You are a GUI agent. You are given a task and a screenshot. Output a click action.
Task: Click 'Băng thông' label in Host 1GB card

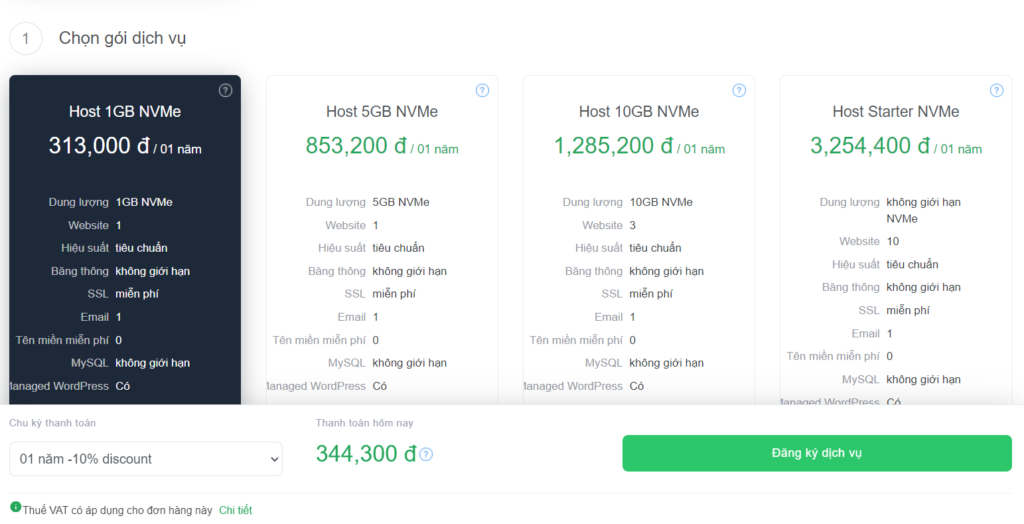tap(80, 270)
